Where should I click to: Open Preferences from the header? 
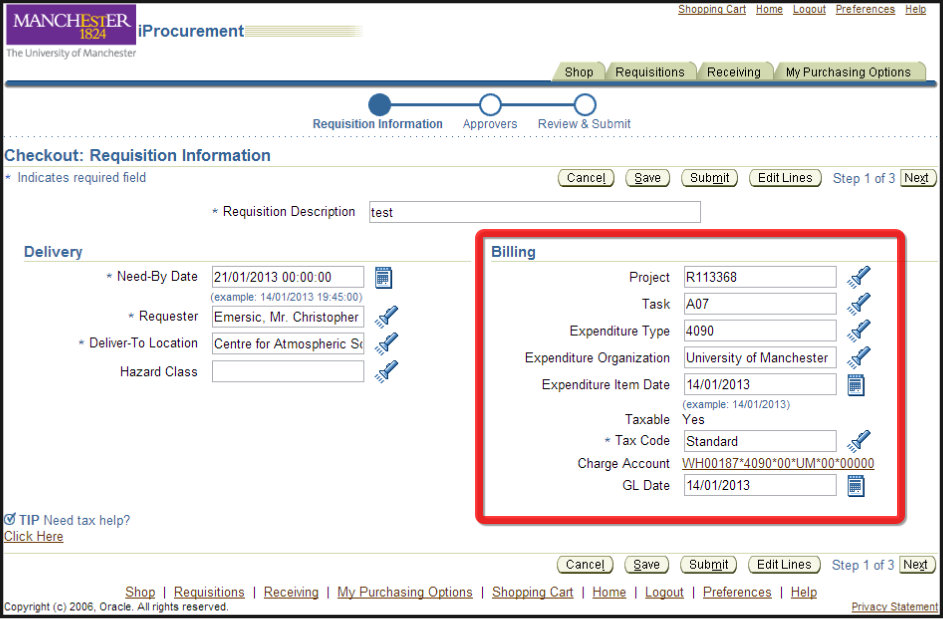tap(865, 10)
